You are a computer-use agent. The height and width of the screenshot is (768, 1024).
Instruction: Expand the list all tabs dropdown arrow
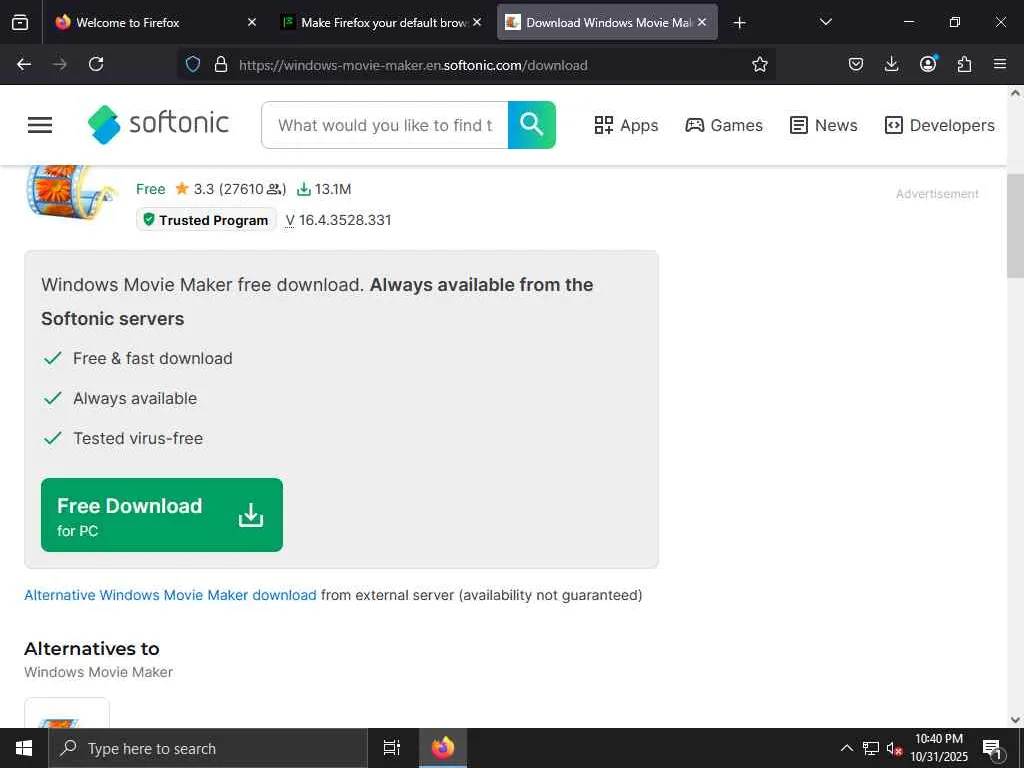(825, 22)
